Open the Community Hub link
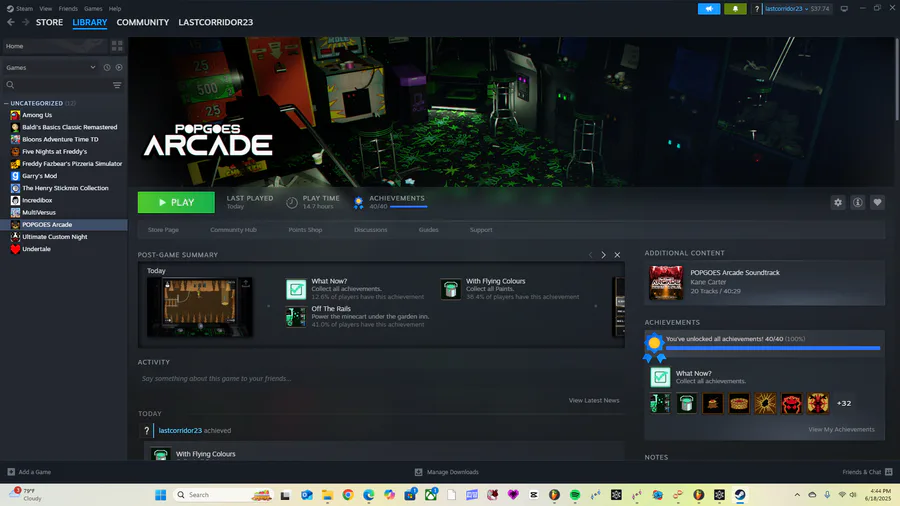Image resolution: width=900 pixels, height=506 pixels. [233, 229]
